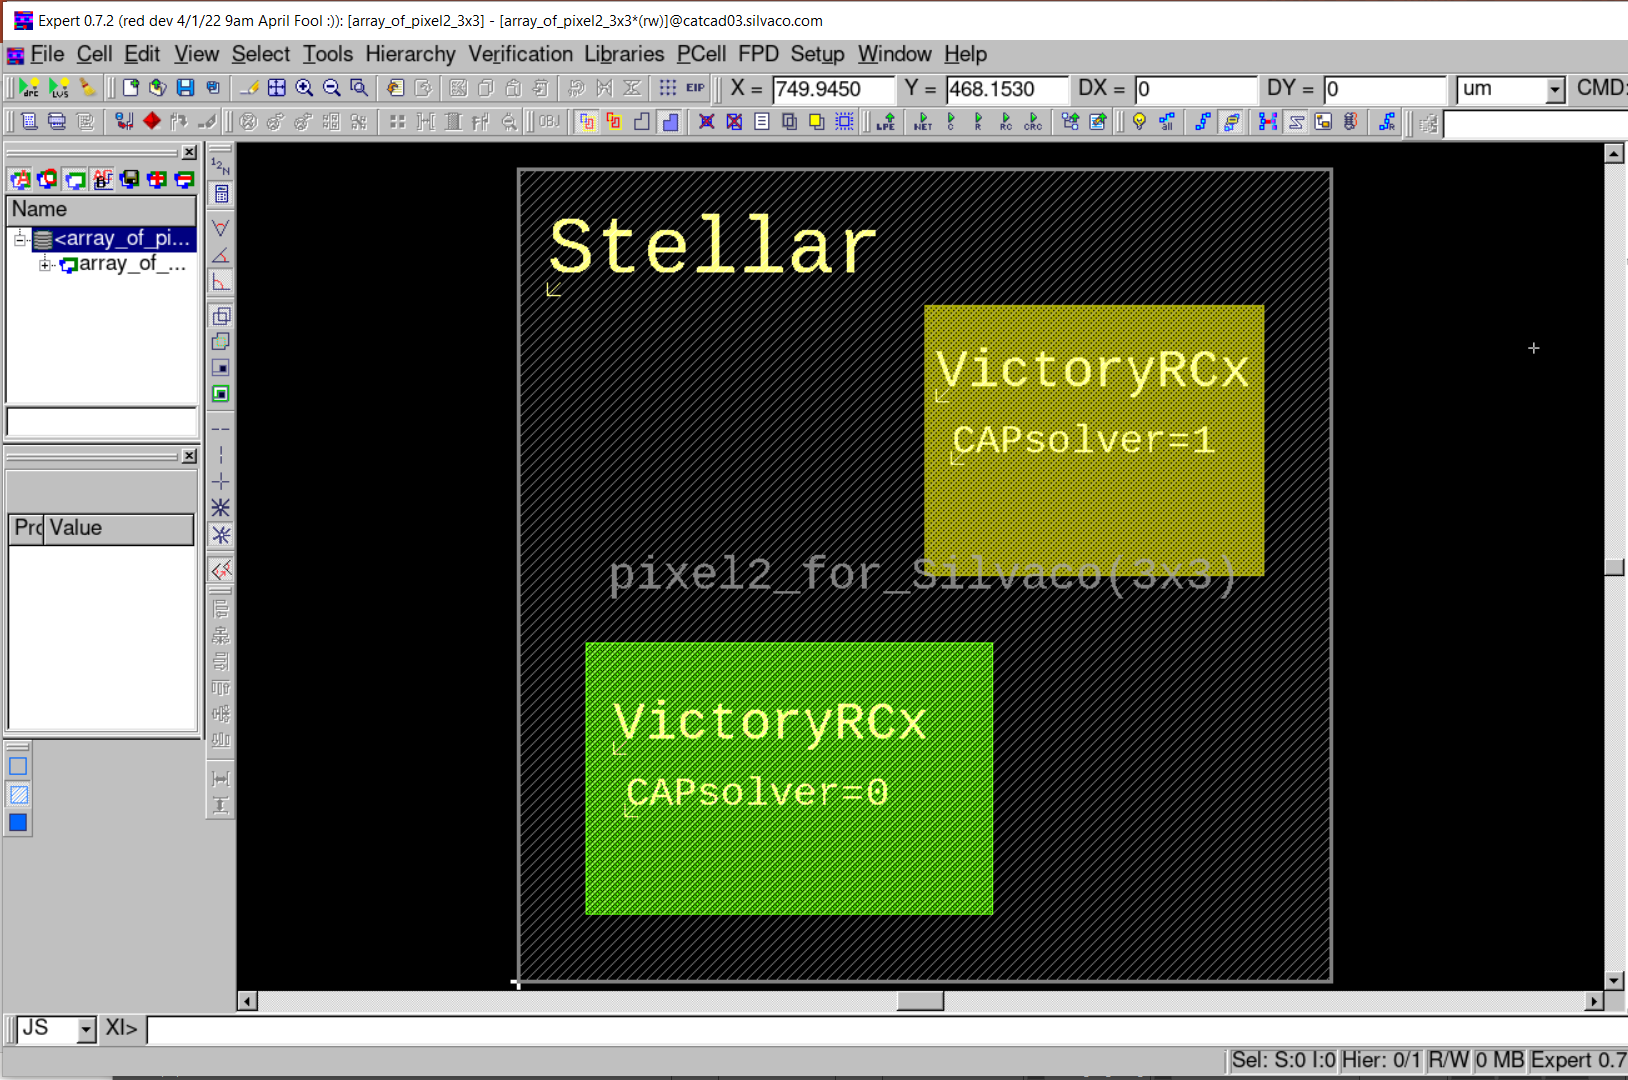The height and width of the screenshot is (1080, 1628).
Task: Open the JS script language dropdown
Action: (86, 1029)
